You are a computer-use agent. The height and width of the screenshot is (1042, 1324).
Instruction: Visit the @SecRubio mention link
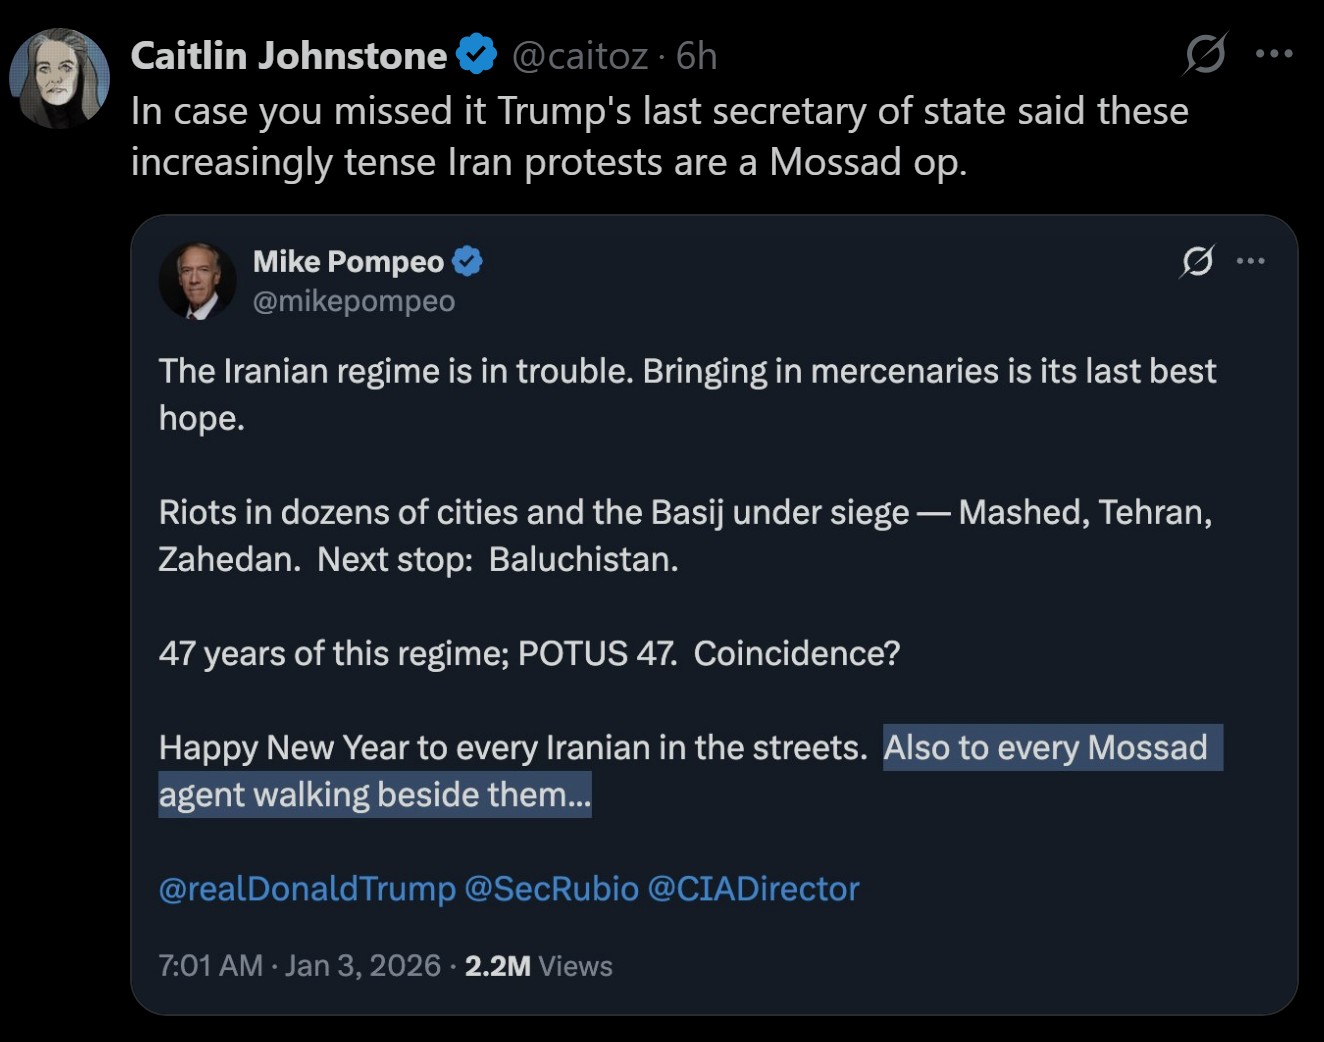(x=551, y=889)
